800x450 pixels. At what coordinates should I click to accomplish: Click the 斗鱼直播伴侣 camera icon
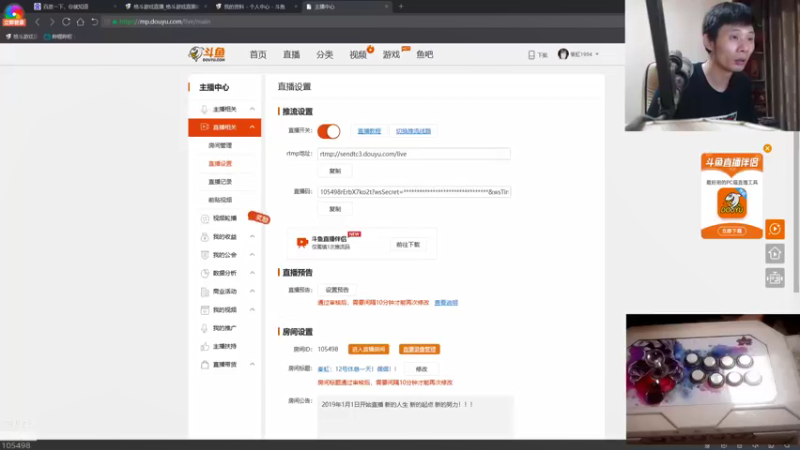click(x=302, y=242)
